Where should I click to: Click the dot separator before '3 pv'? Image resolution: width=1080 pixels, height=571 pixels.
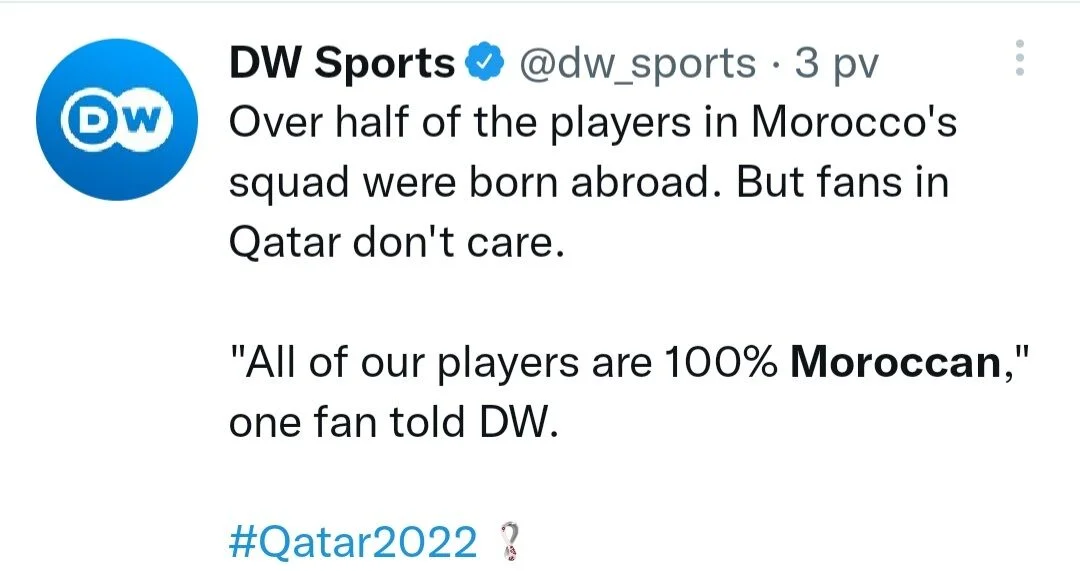point(775,64)
